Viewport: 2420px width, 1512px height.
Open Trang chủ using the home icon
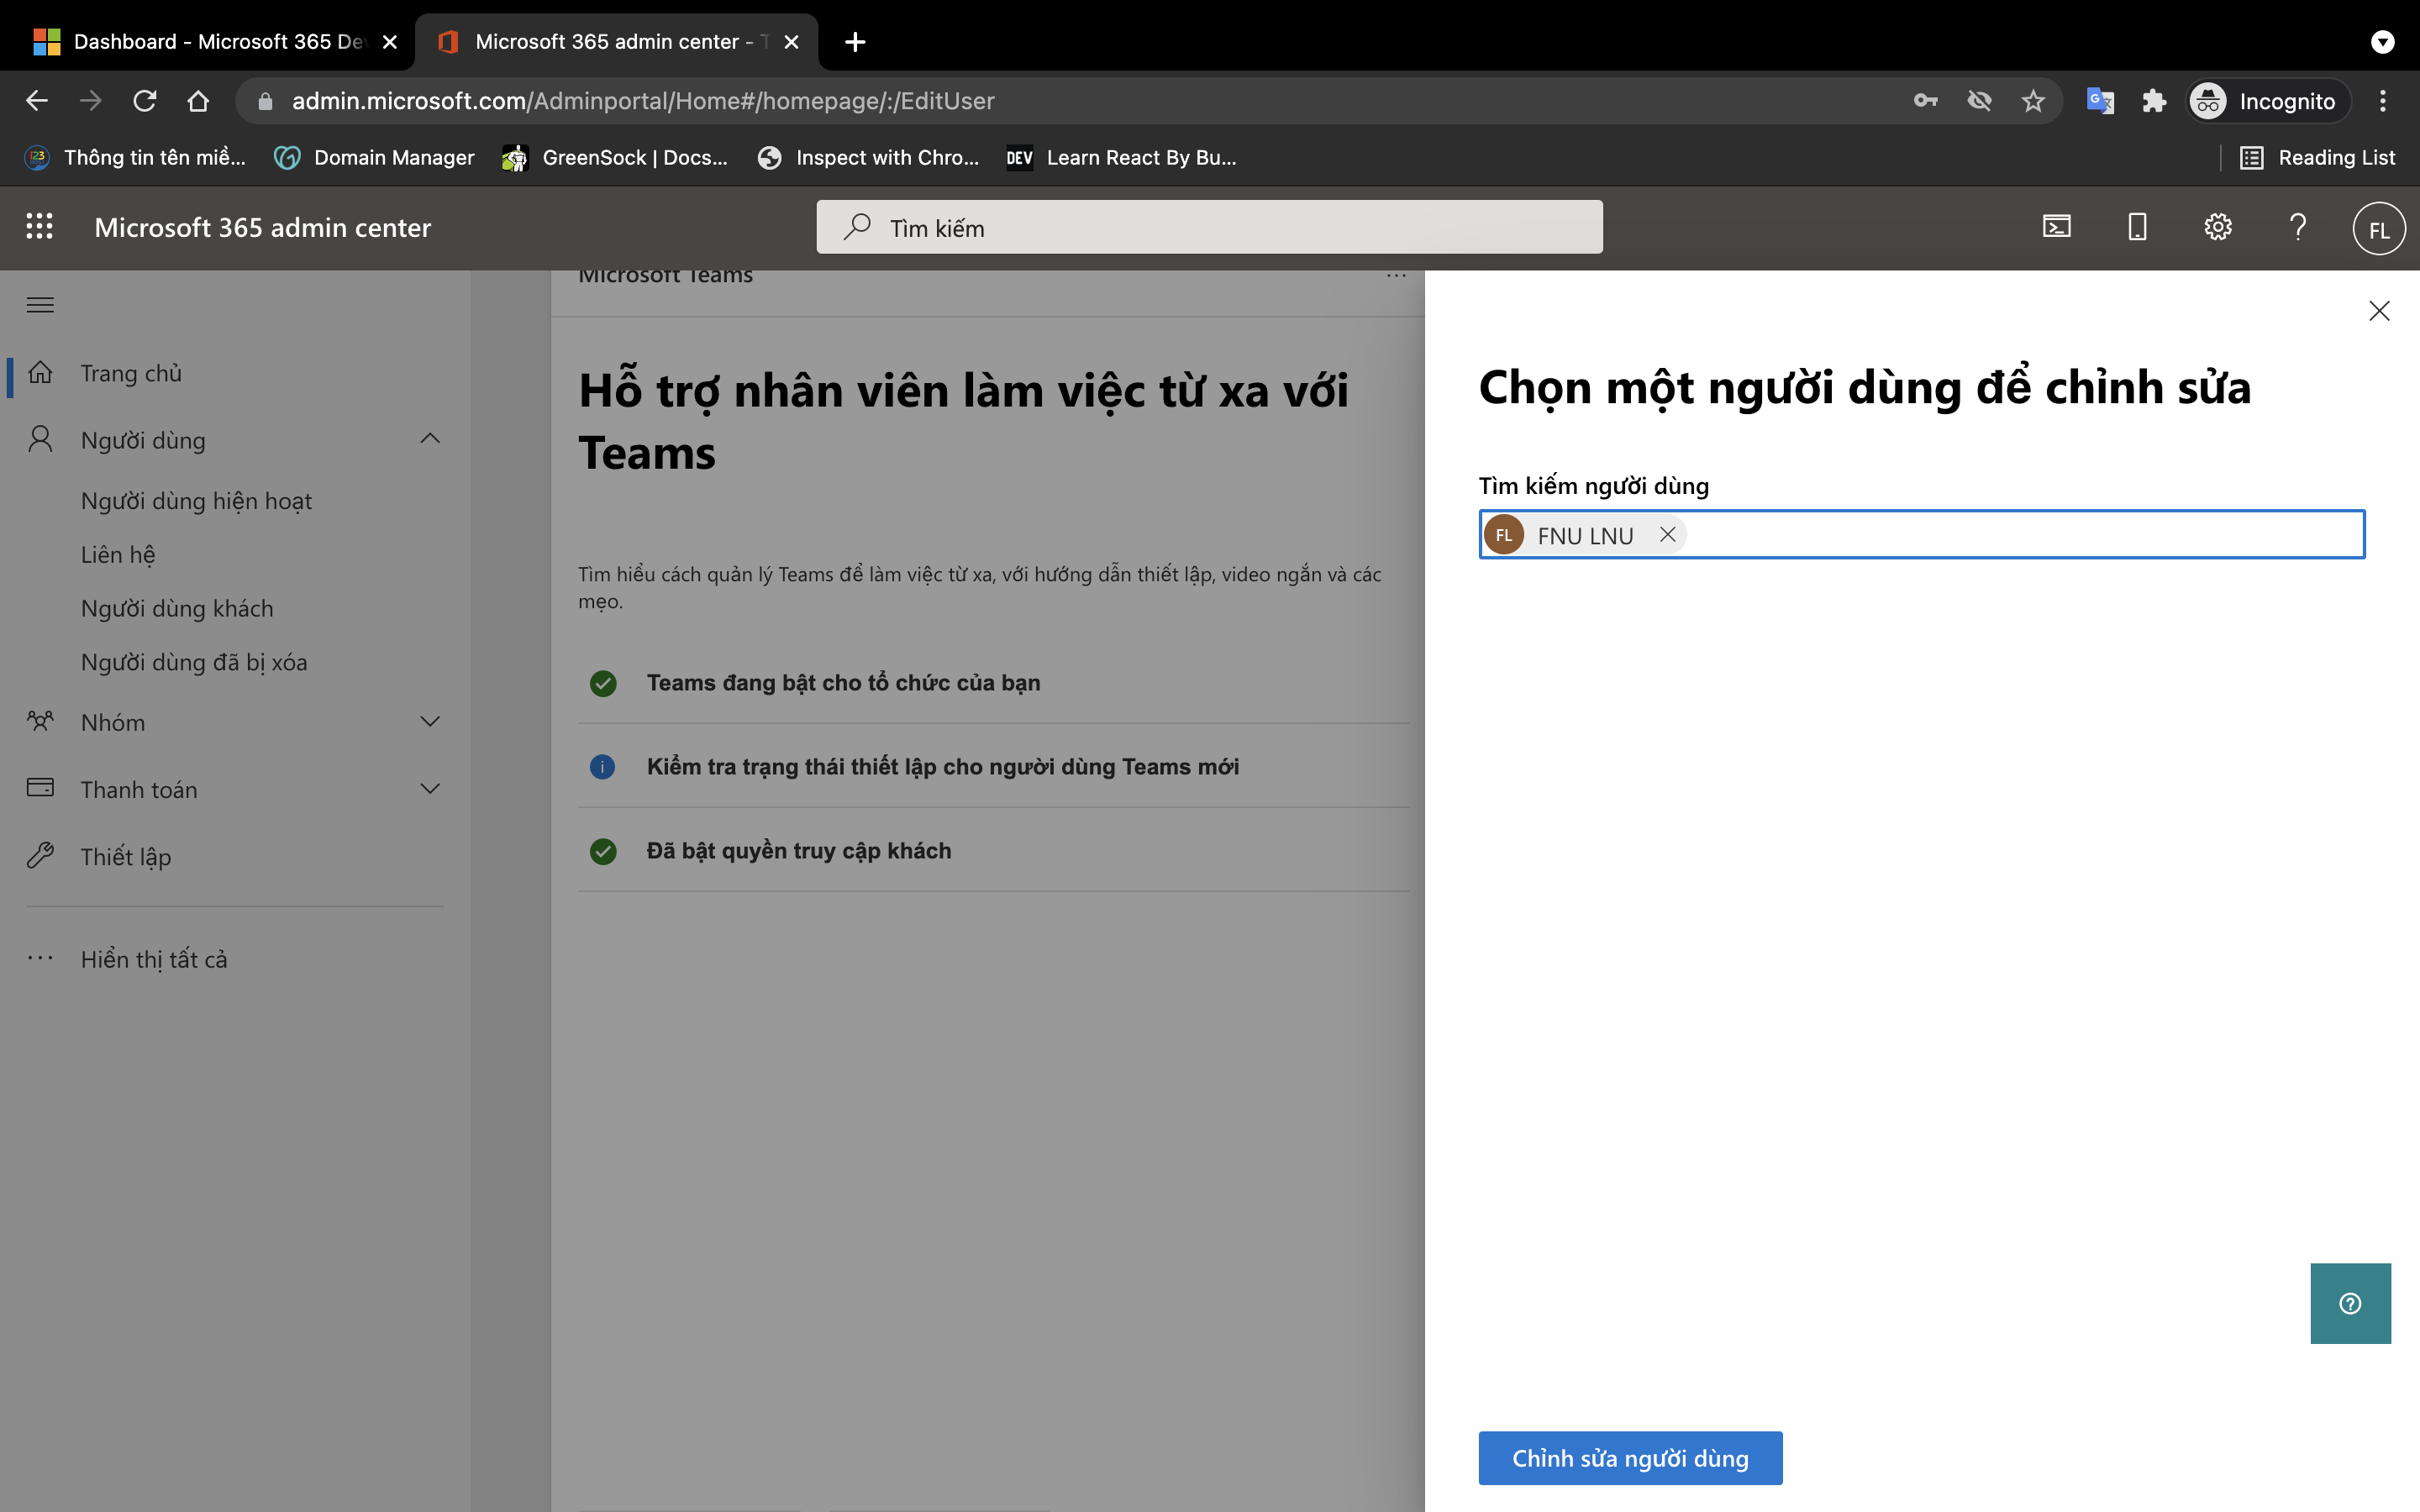pyautogui.click(x=41, y=371)
